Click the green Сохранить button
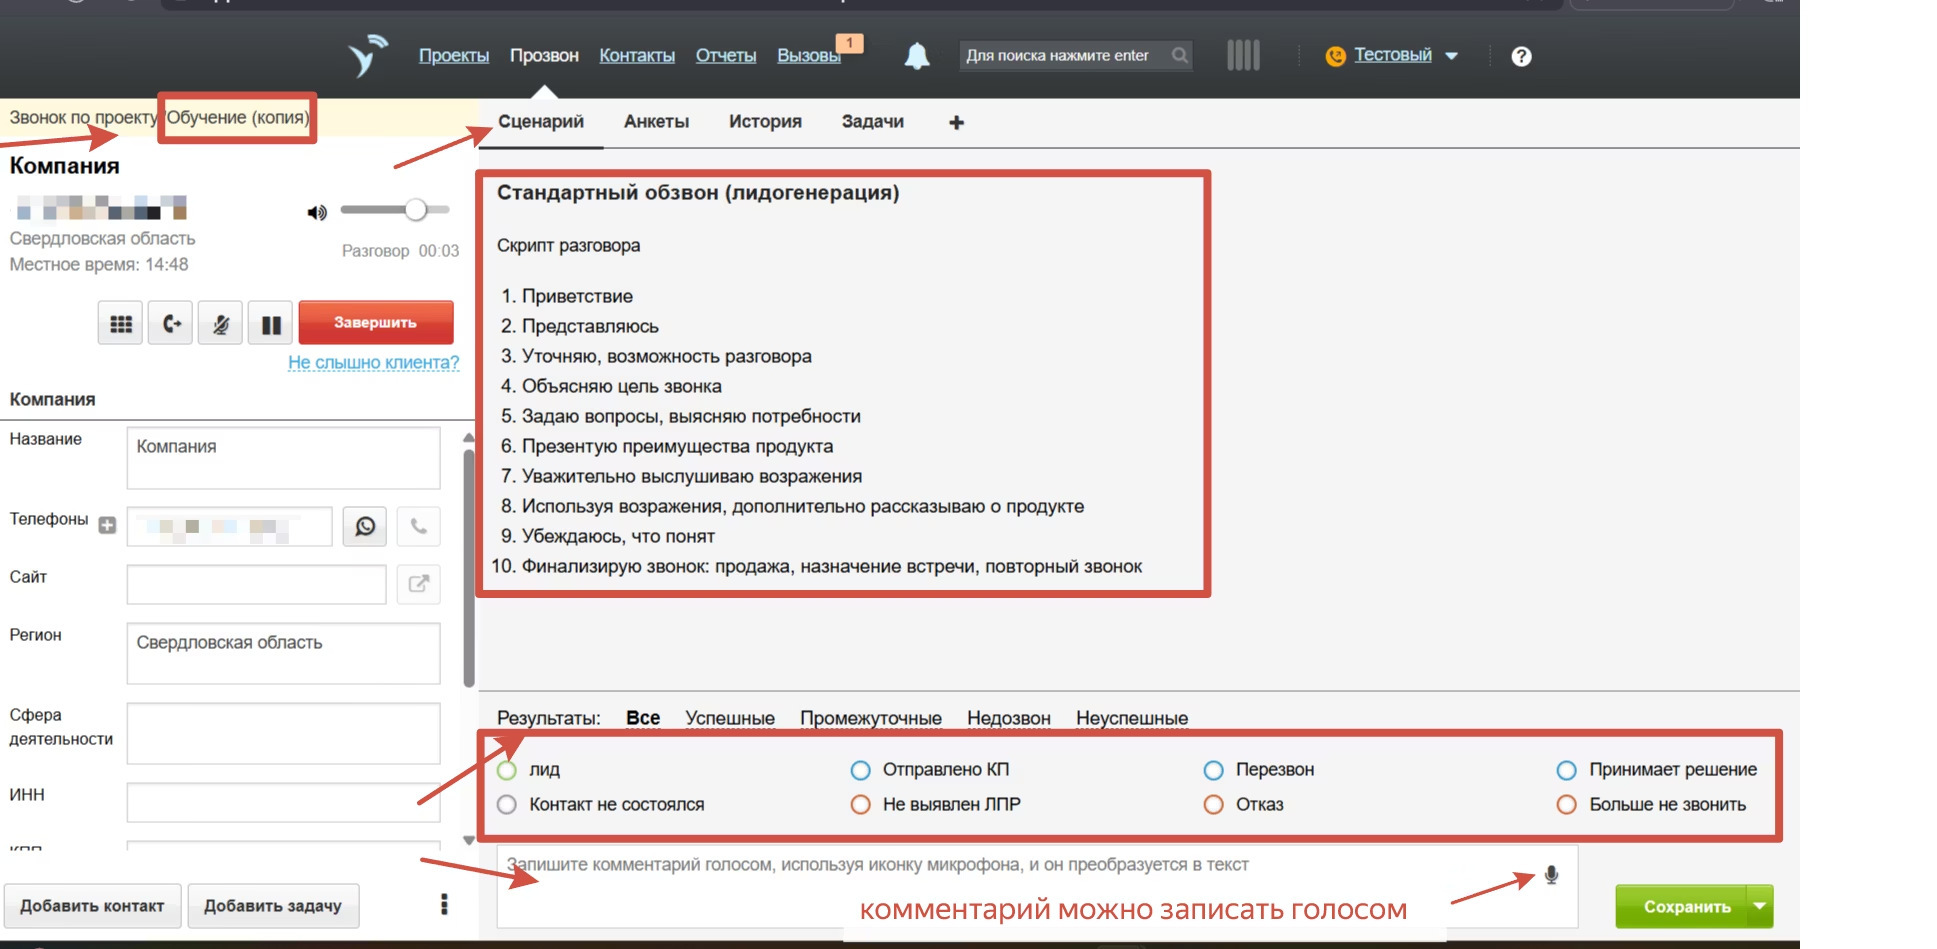The image size is (1937, 949). (x=1681, y=906)
